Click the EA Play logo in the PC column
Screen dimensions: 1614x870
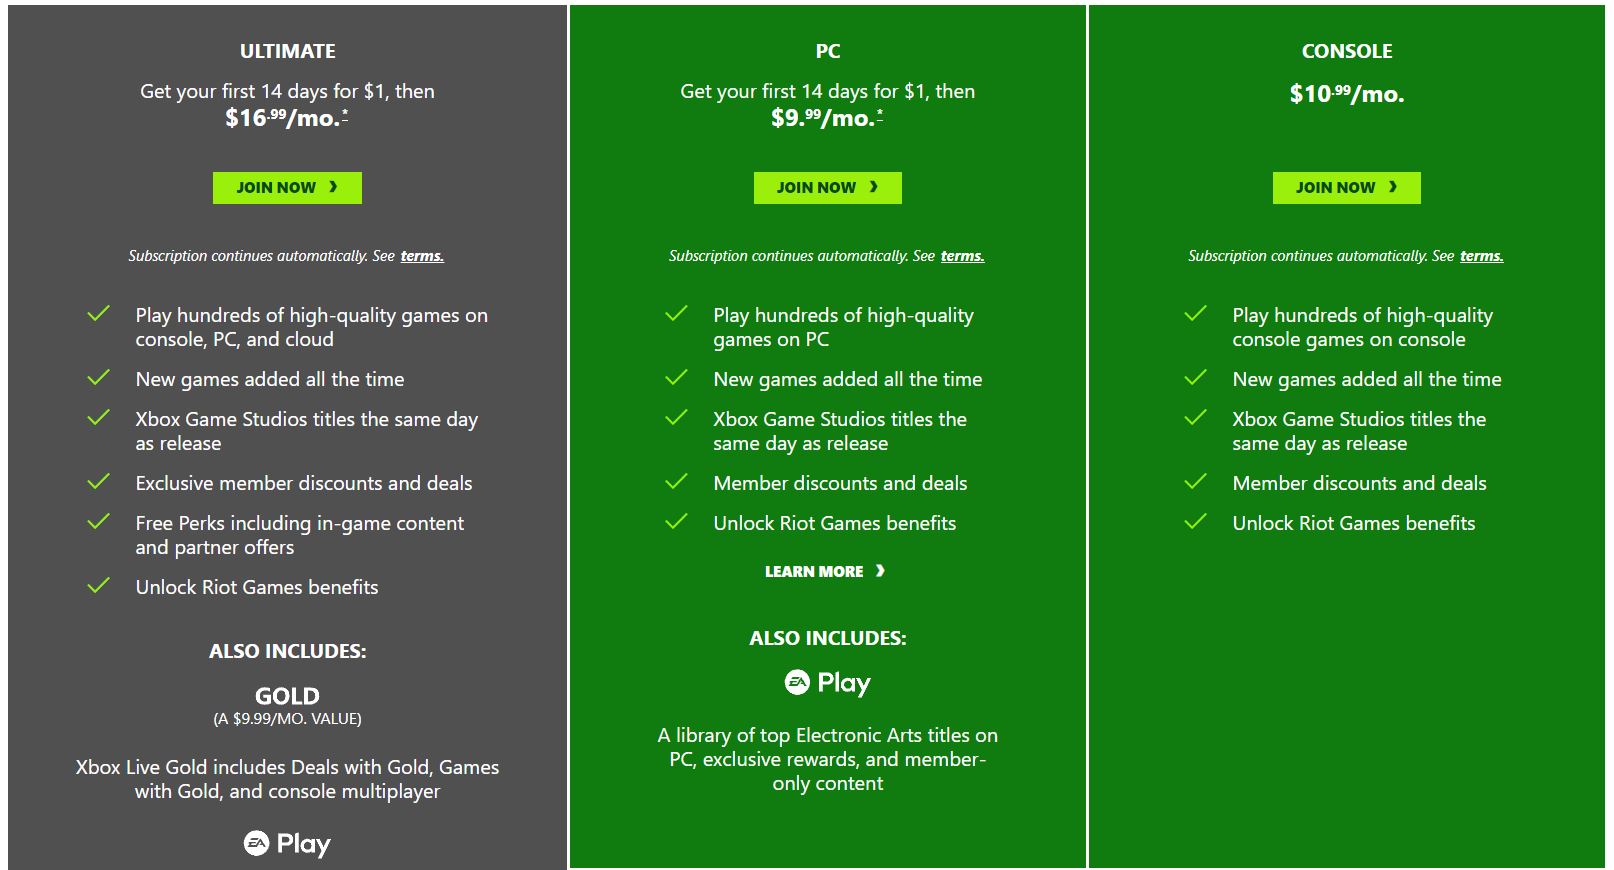(x=827, y=682)
